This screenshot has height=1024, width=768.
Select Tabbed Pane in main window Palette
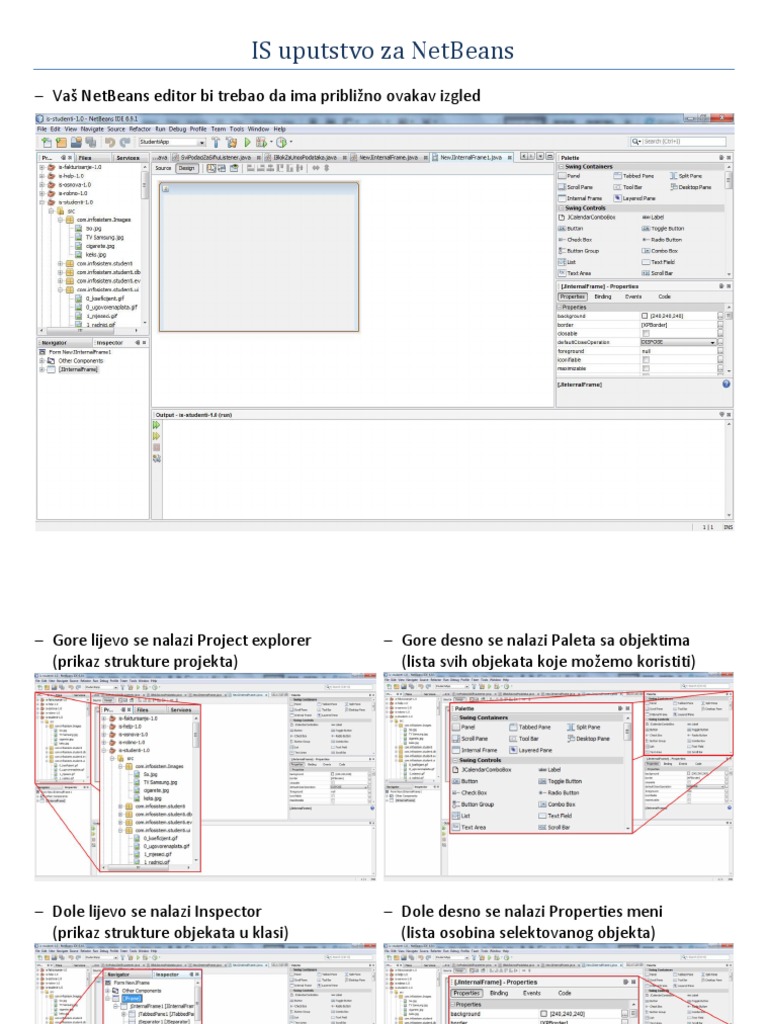634,176
